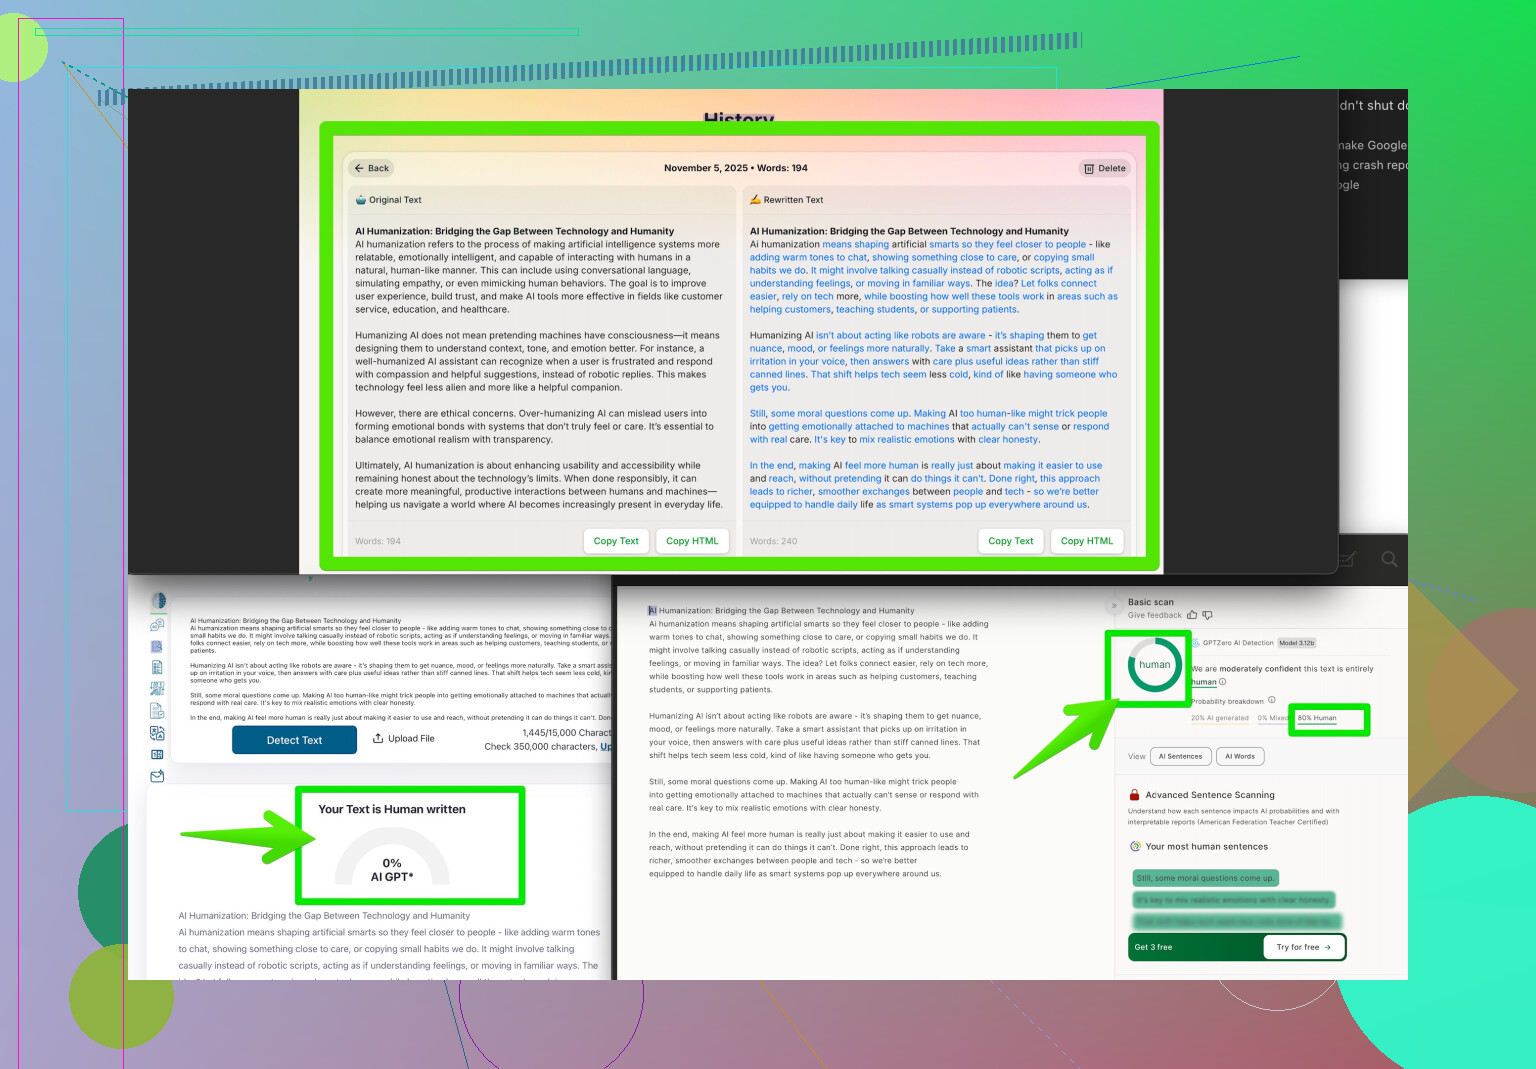Click Try for free button

coord(1303,947)
